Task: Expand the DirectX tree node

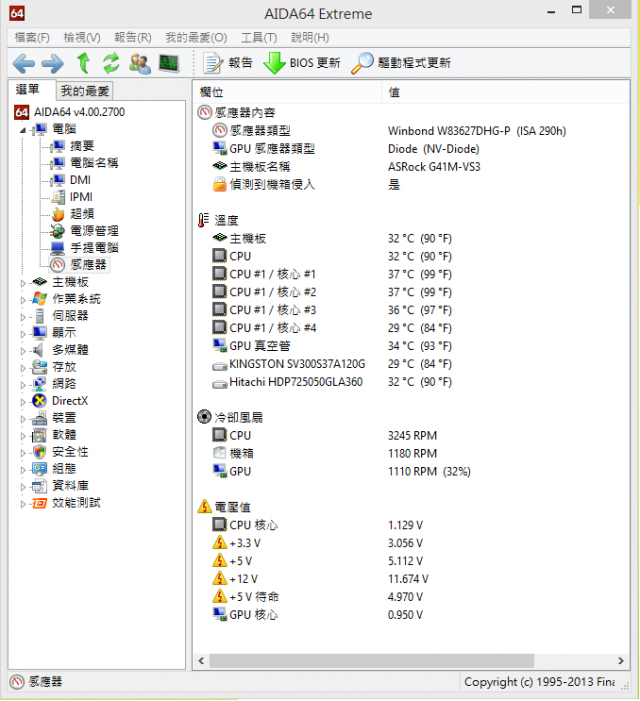Action: click(23, 401)
